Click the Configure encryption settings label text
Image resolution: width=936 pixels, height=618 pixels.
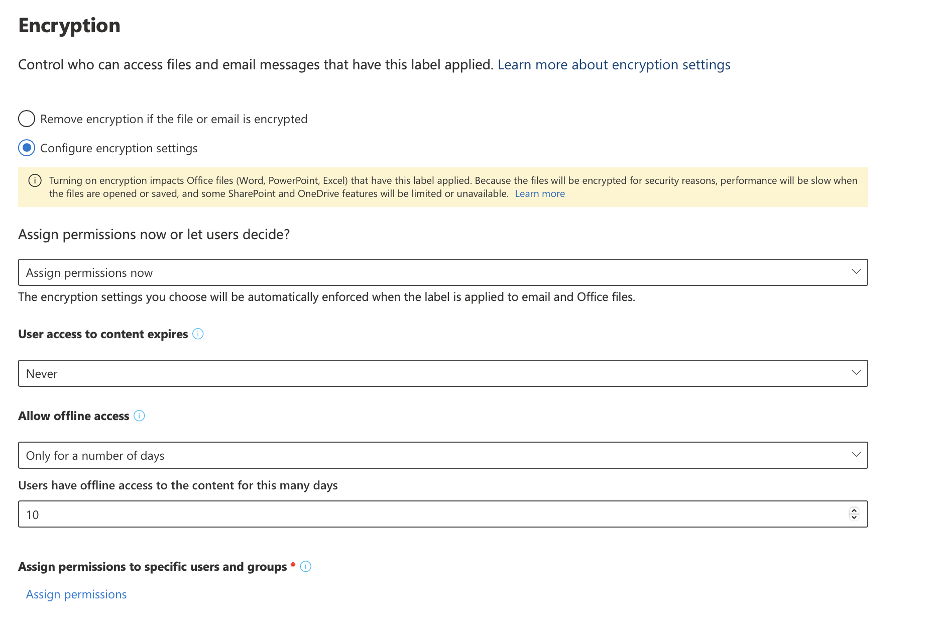(119, 148)
